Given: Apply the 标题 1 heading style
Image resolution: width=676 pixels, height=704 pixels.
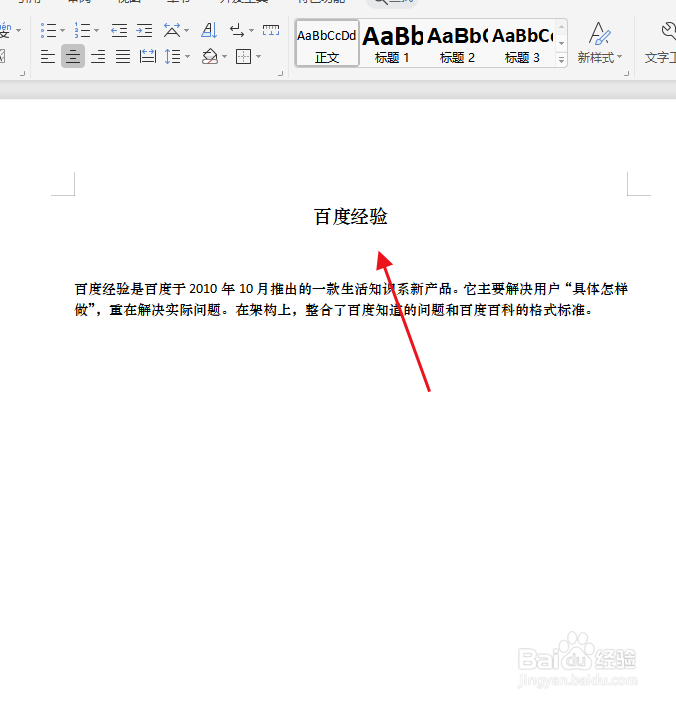Looking at the screenshot, I should 392,43.
